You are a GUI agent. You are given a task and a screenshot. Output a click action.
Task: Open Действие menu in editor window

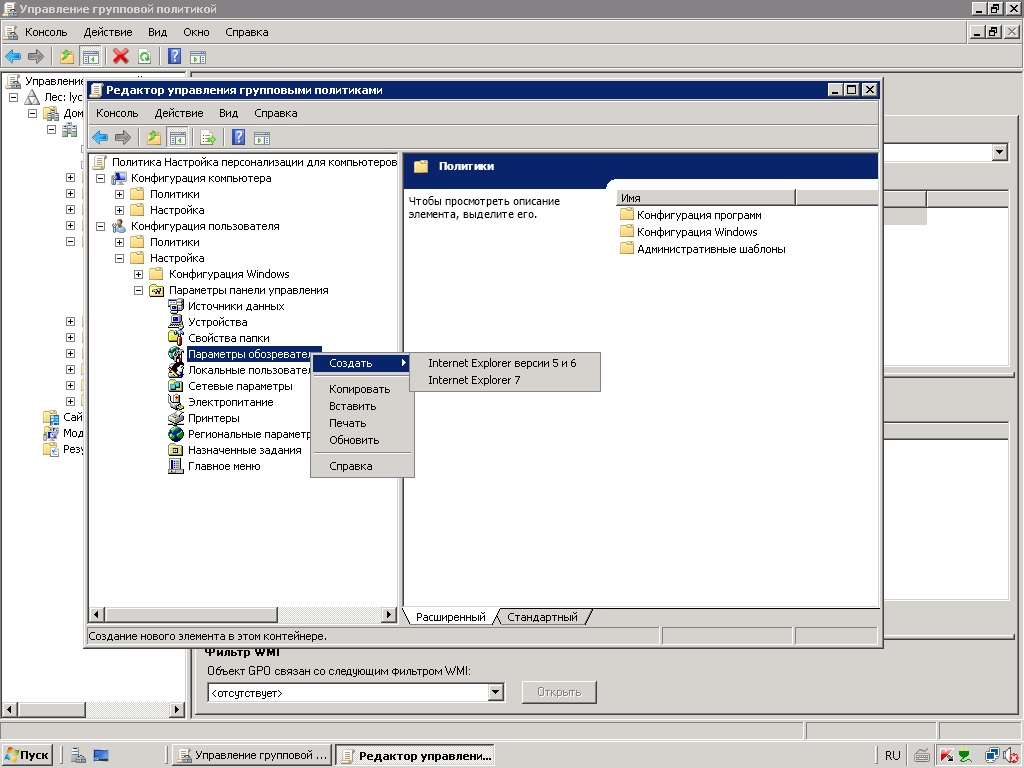coord(179,113)
